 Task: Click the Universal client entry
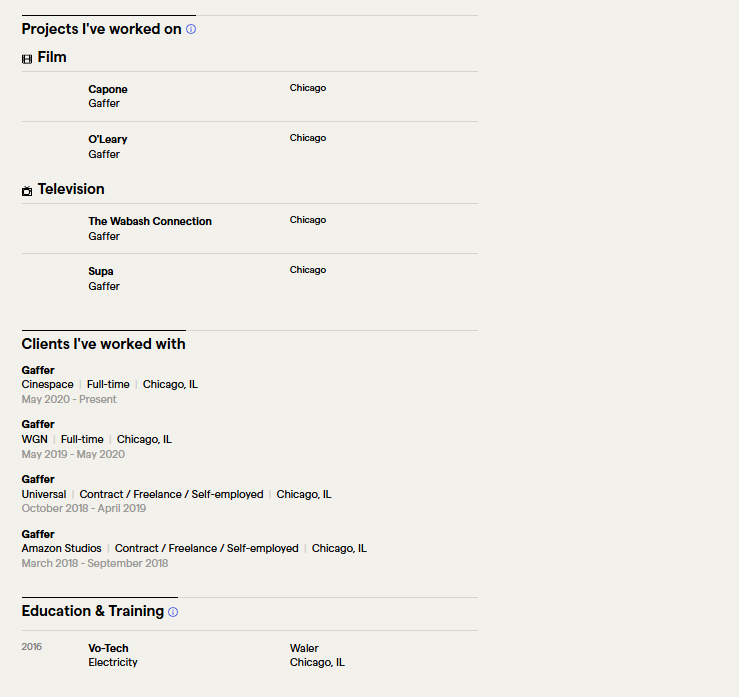44,494
